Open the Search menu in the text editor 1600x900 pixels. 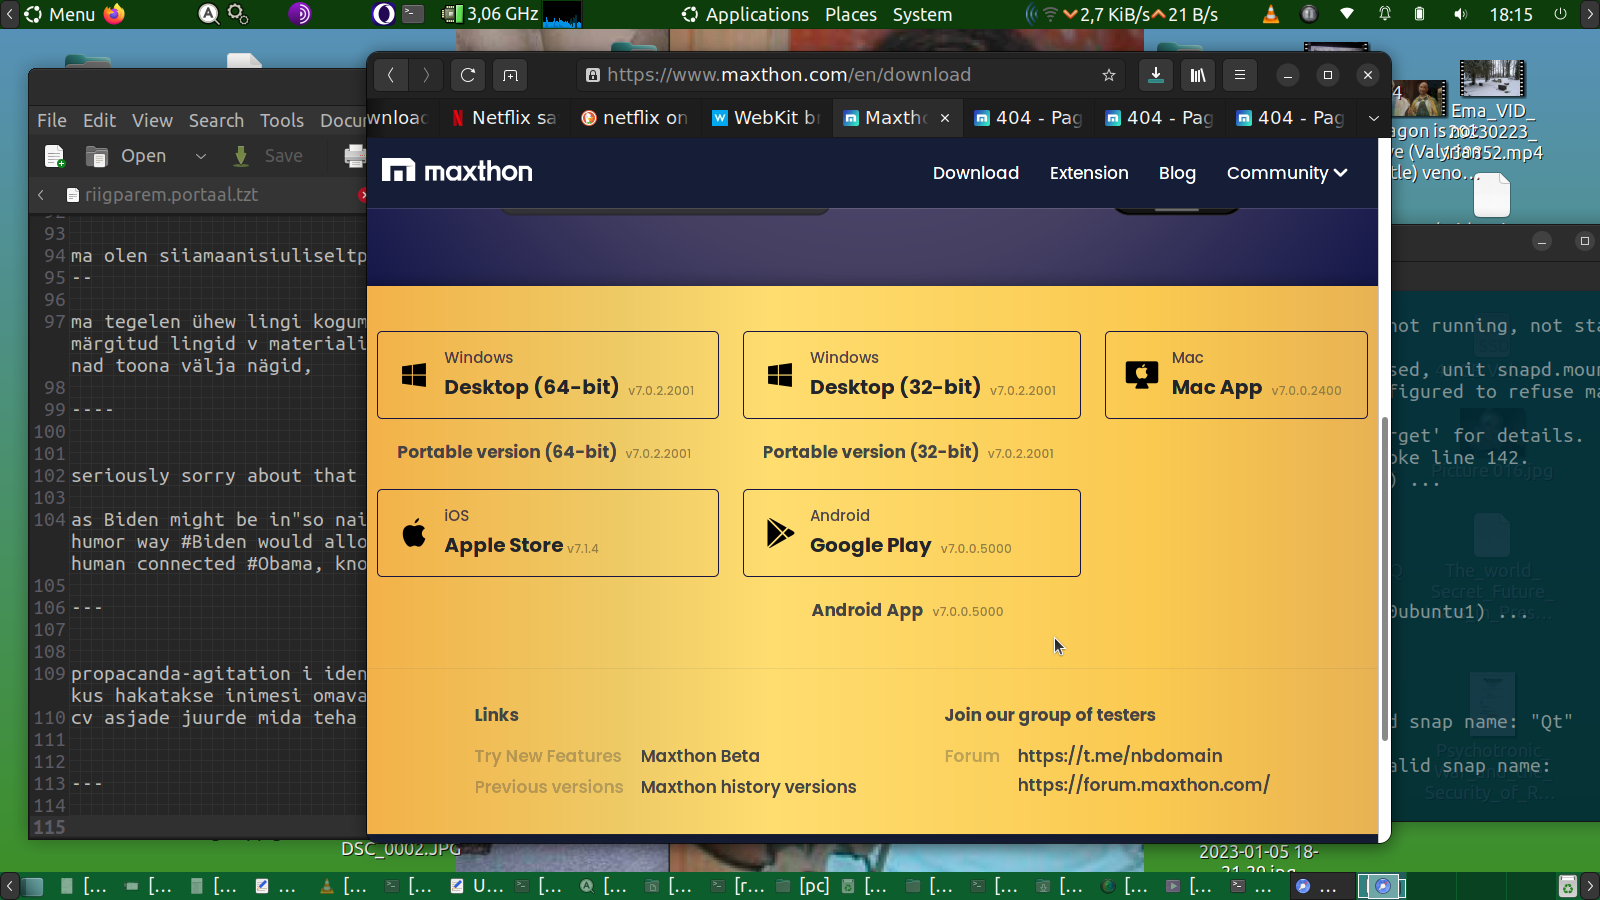click(x=217, y=121)
